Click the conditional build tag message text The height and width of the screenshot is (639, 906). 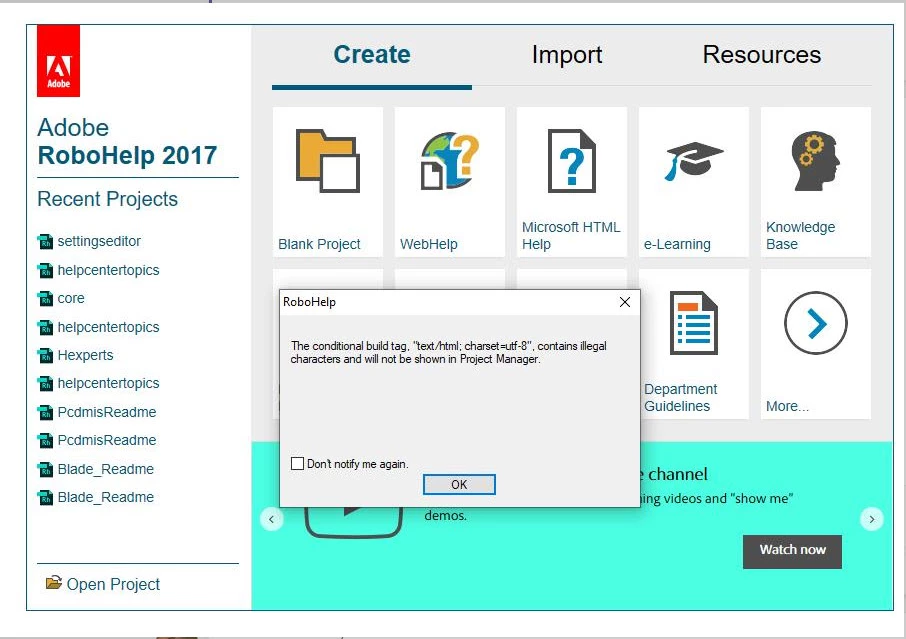448,352
